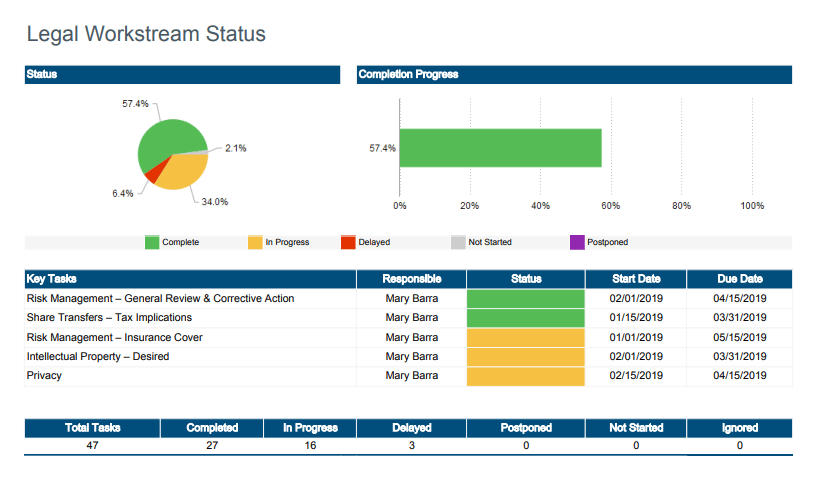Click the 34.0% pie chart label

pyautogui.click(x=215, y=202)
